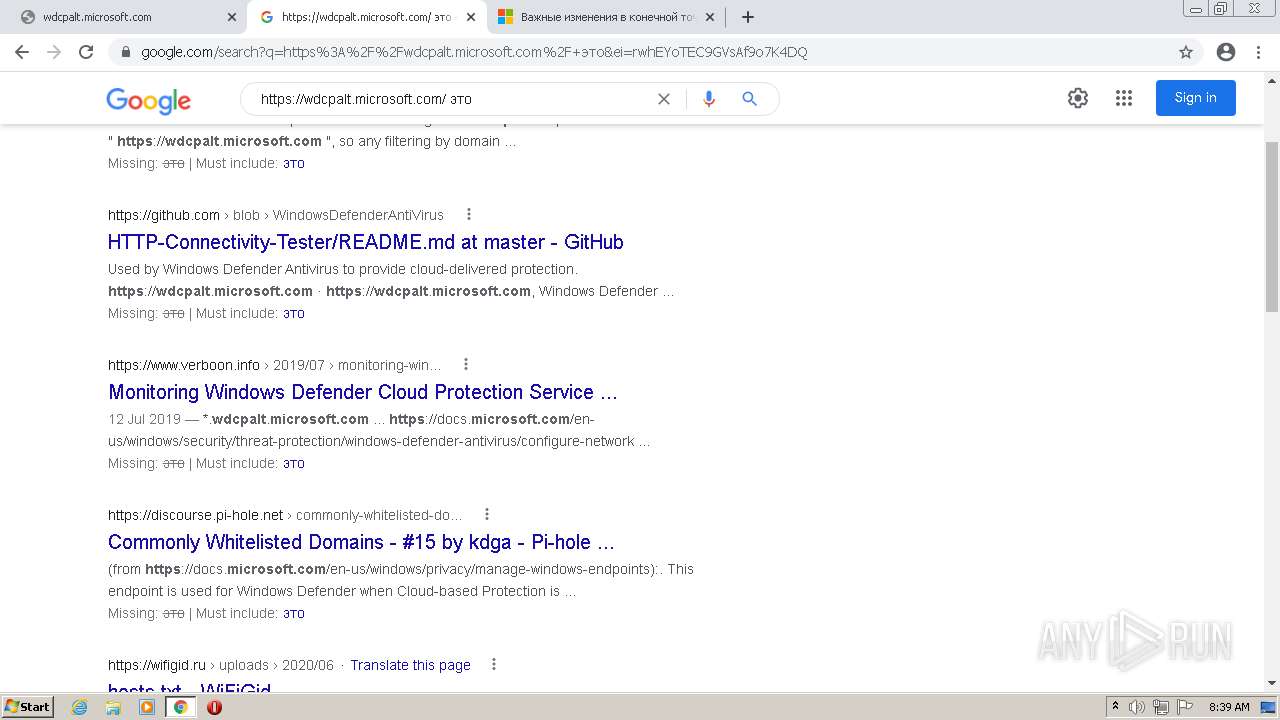Open the Google apps grid

[x=1124, y=98]
